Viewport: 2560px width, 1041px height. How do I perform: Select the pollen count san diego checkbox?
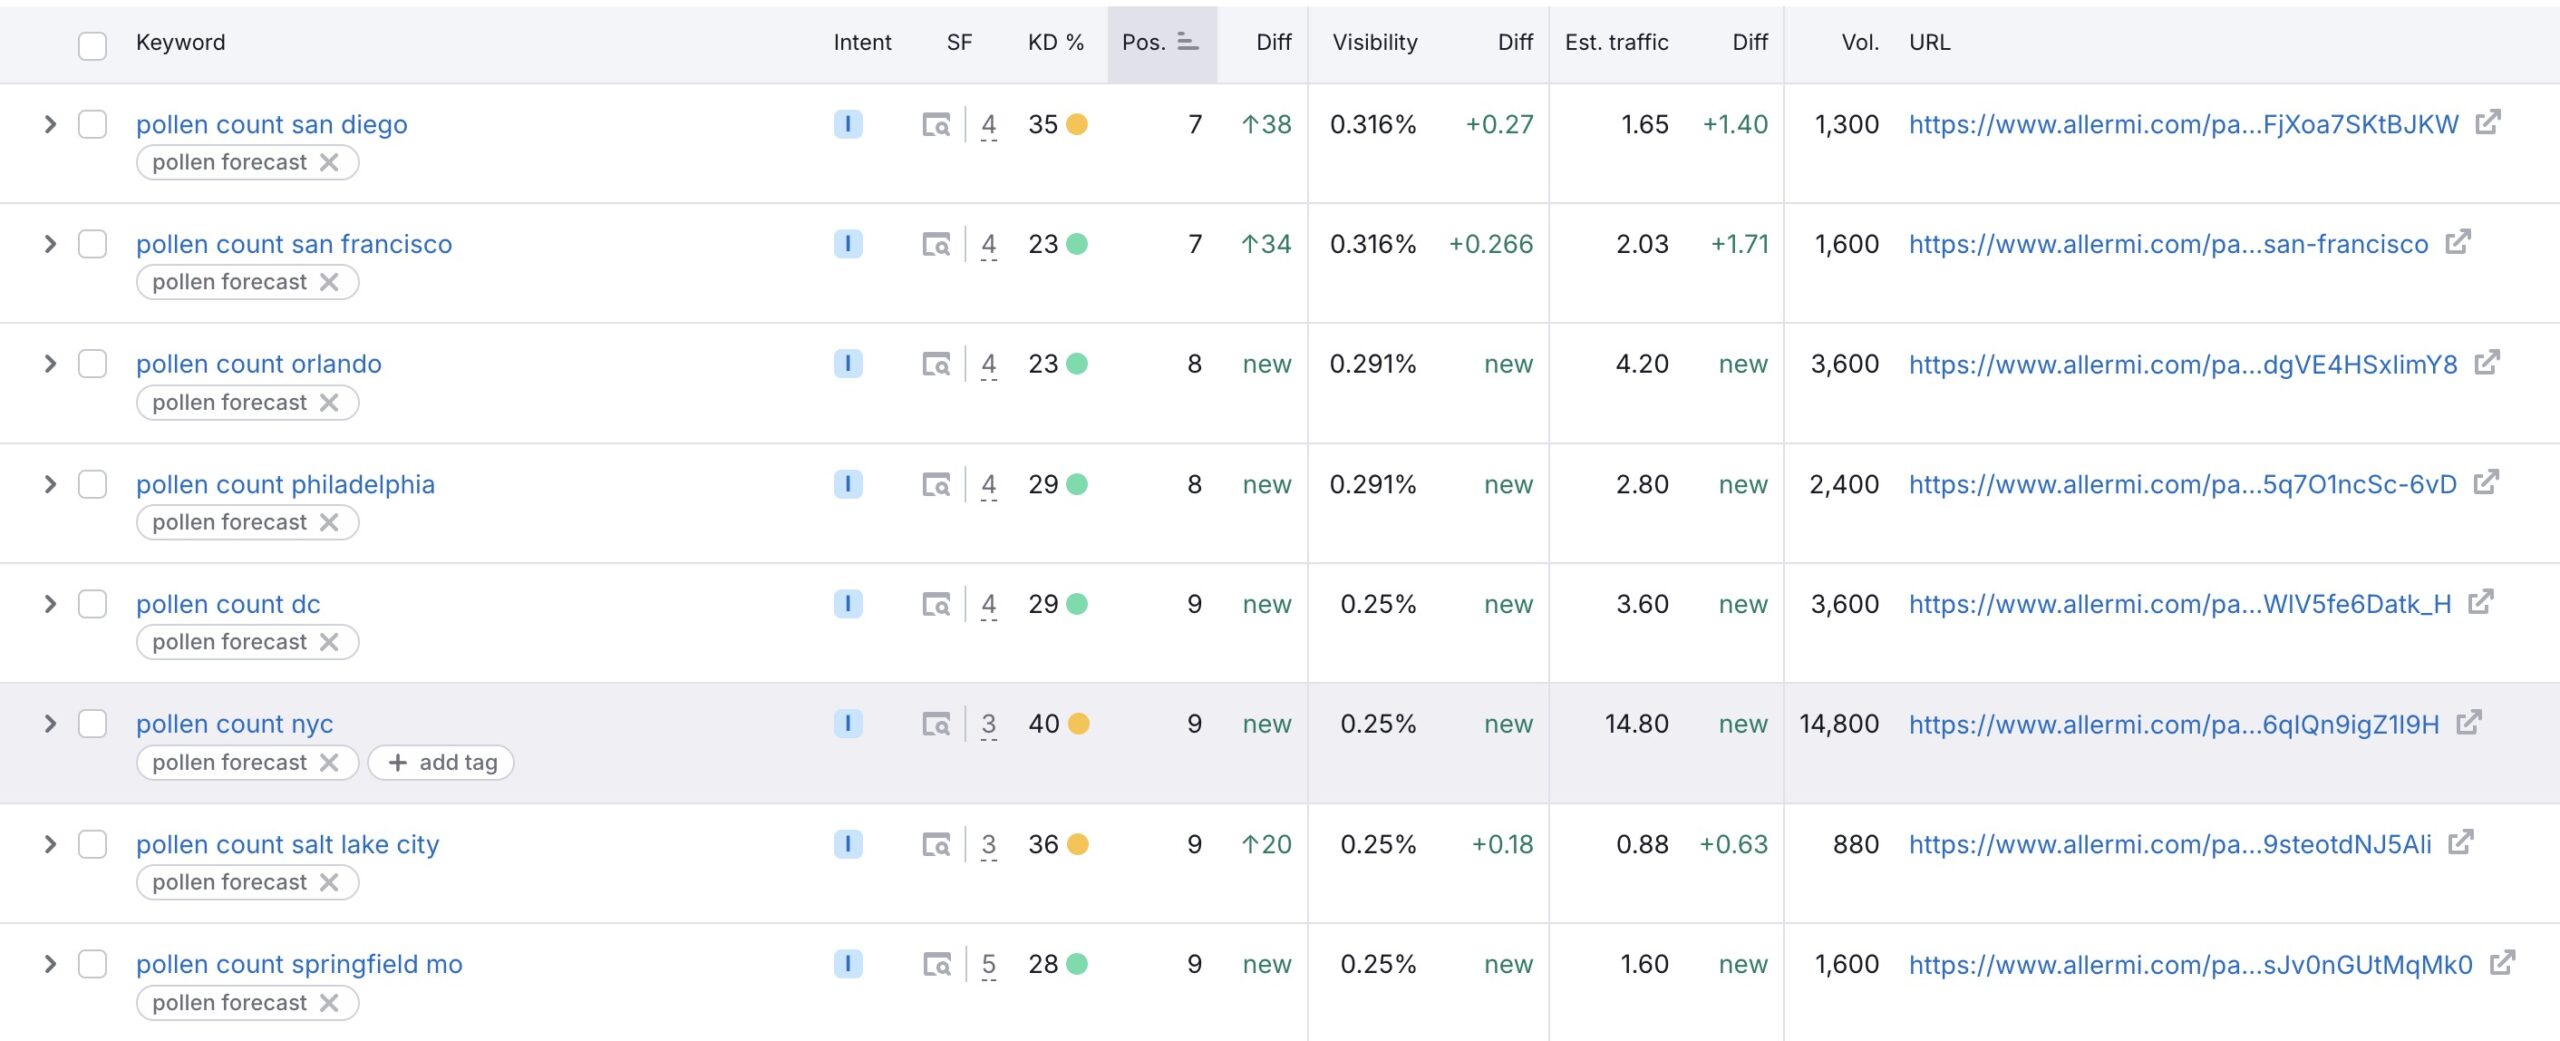pos(92,124)
